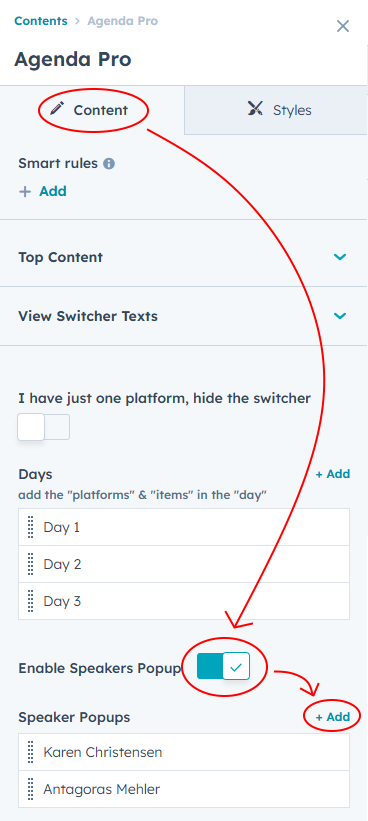Viewport: 368px width, 821px height.
Task: Open the Antagoras Mehler speaker item
Action: tap(184, 789)
